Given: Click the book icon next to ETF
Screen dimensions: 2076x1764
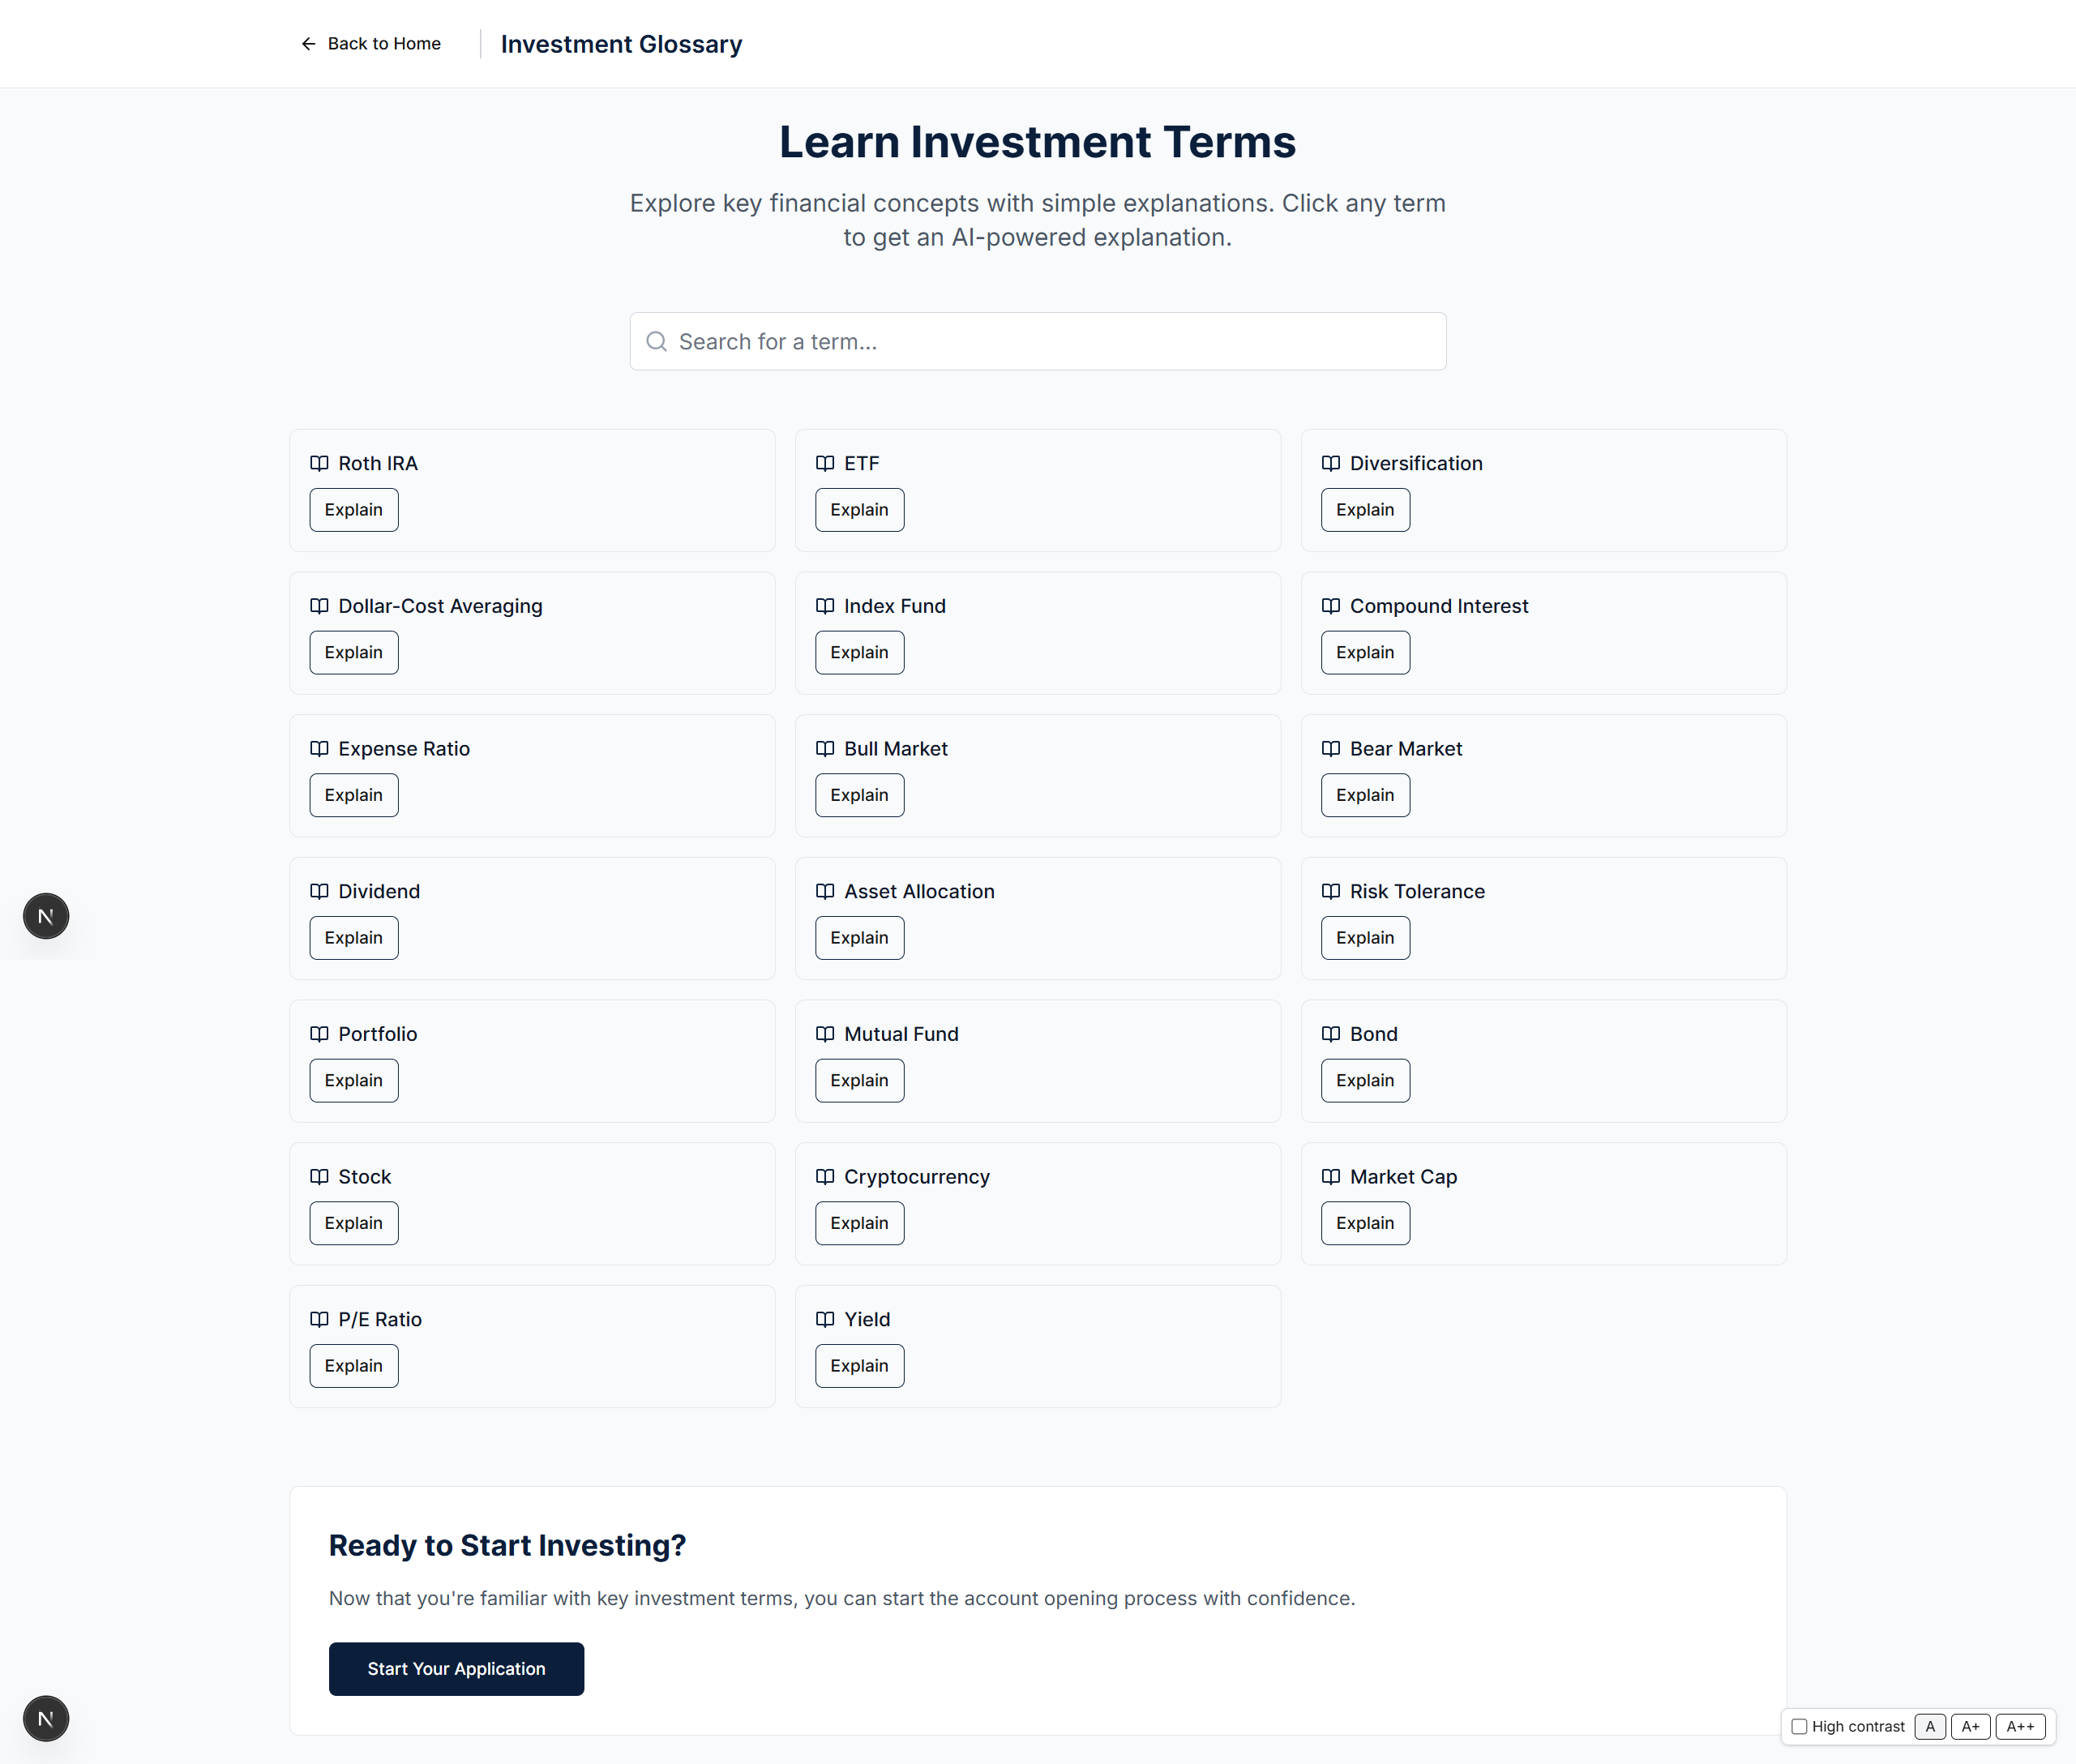Looking at the screenshot, I should 825,463.
